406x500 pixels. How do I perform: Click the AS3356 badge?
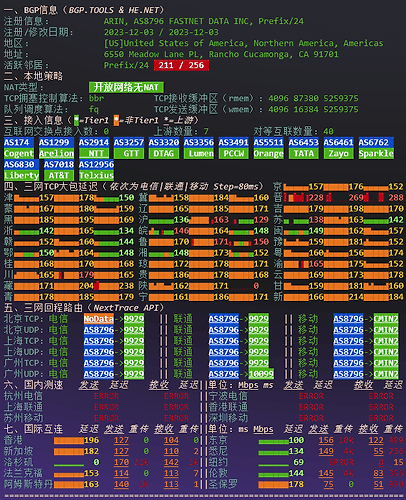click(x=199, y=142)
